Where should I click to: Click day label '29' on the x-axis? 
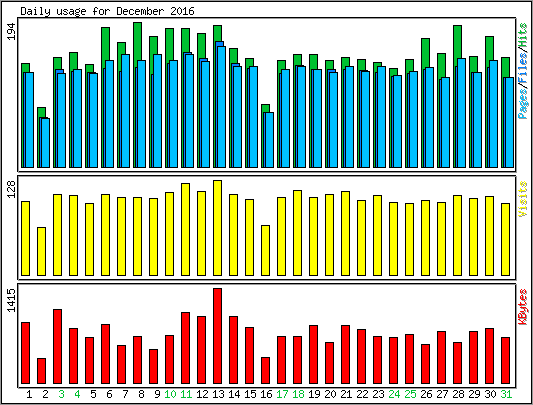[474, 394]
